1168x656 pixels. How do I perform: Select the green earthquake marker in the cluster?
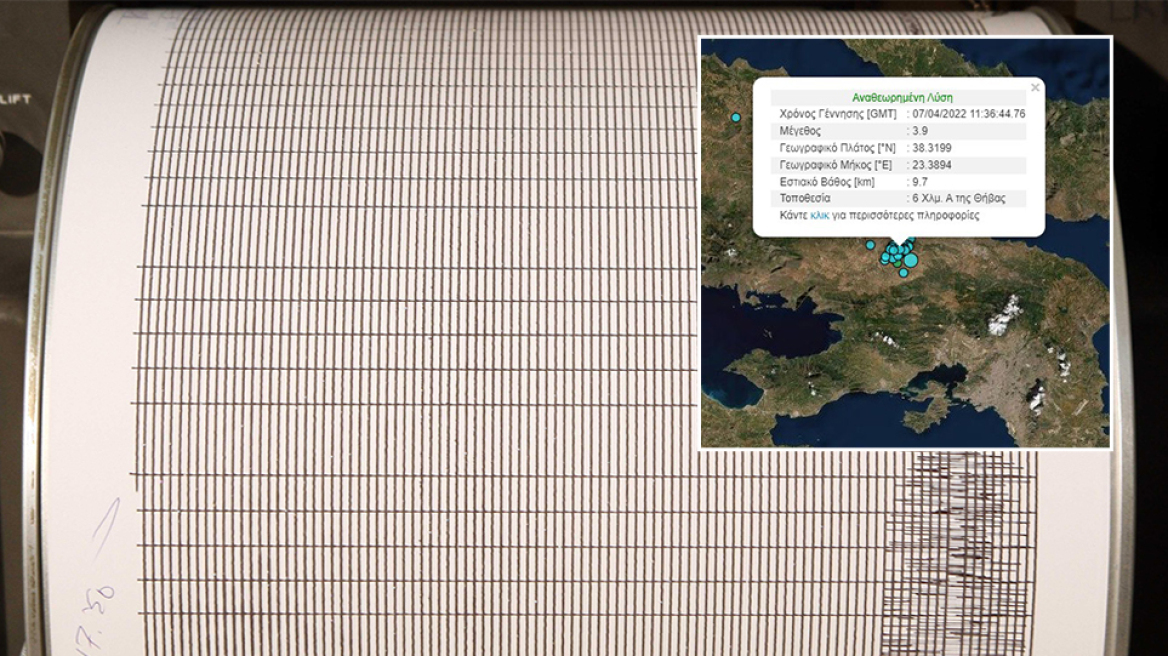897,264
